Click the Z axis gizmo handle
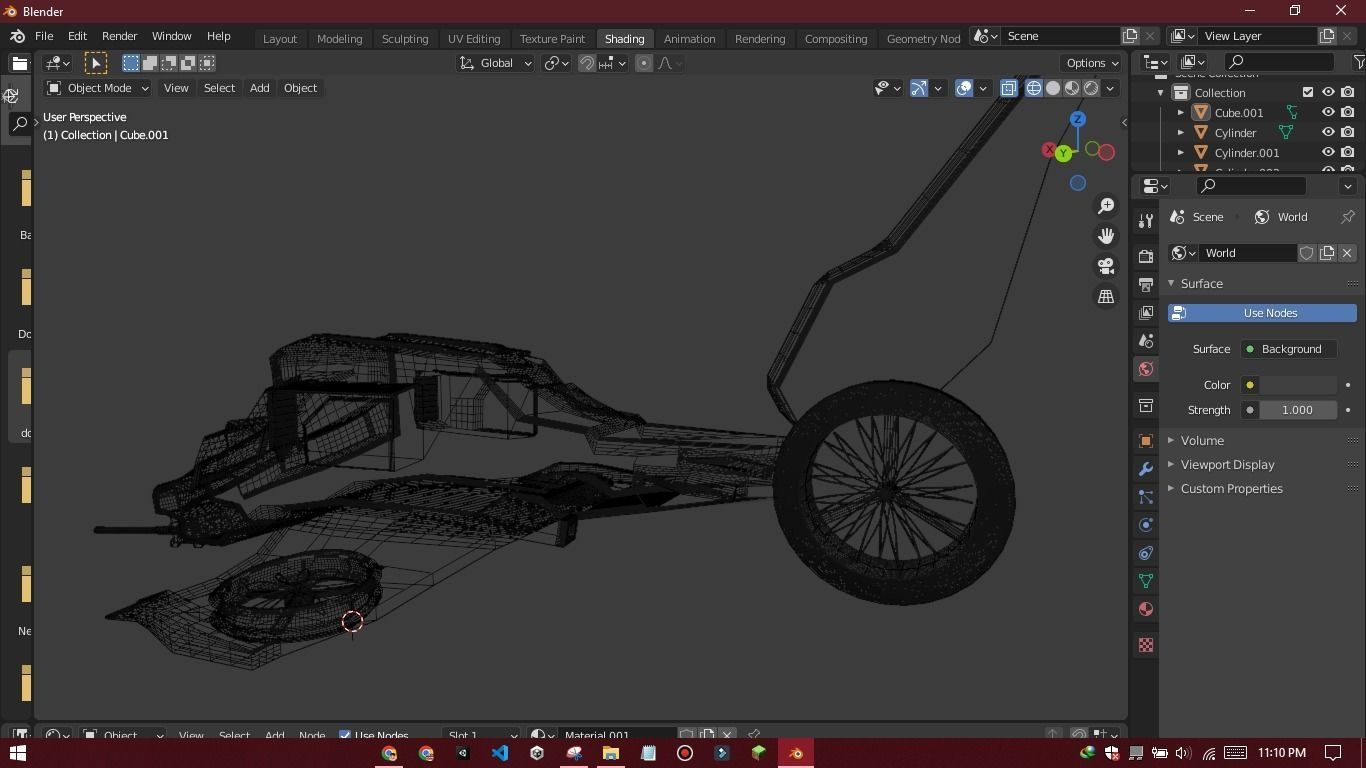This screenshot has width=1366, height=768. [1078, 119]
